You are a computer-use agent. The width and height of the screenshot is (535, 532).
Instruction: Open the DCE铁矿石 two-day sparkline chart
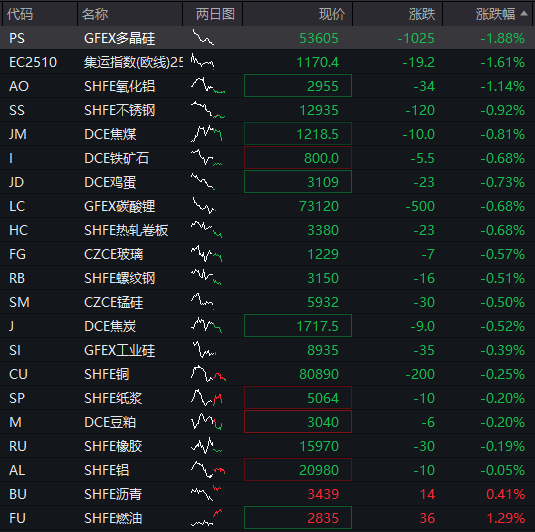pos(206,157)
